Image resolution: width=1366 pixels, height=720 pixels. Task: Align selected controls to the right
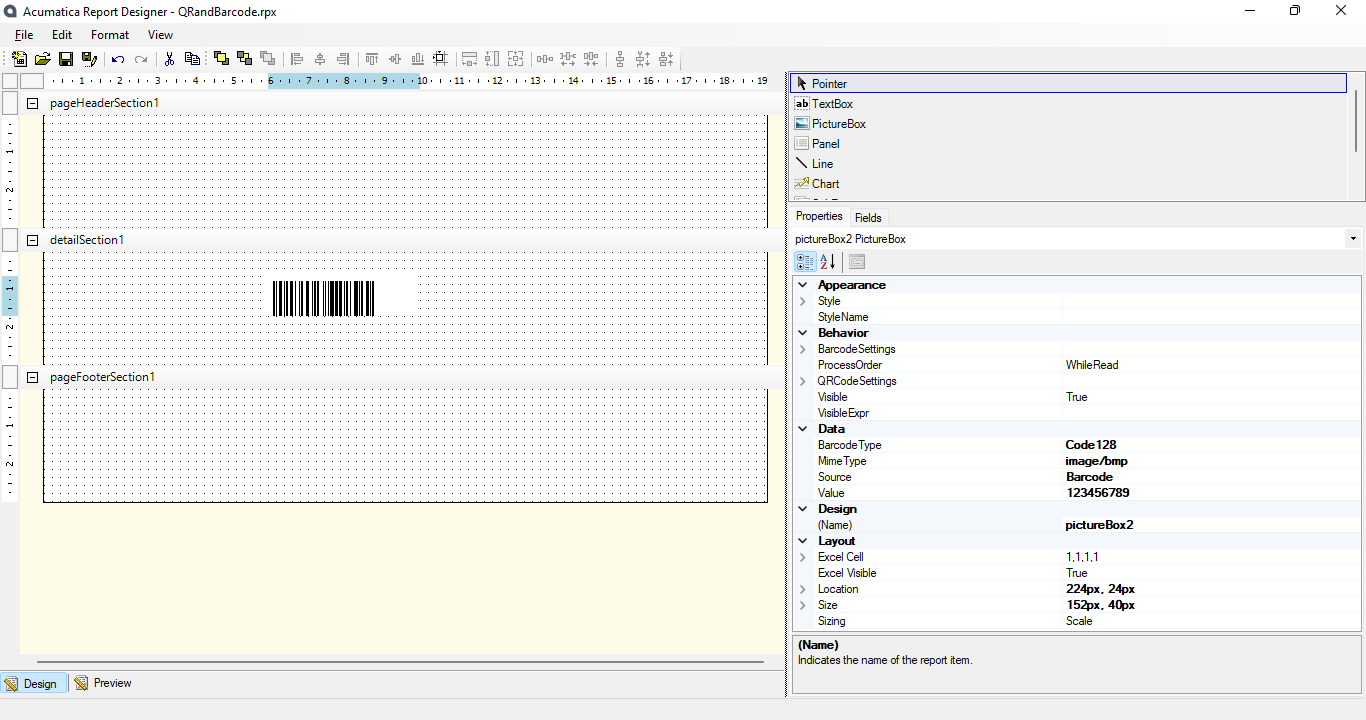[342, 59]
